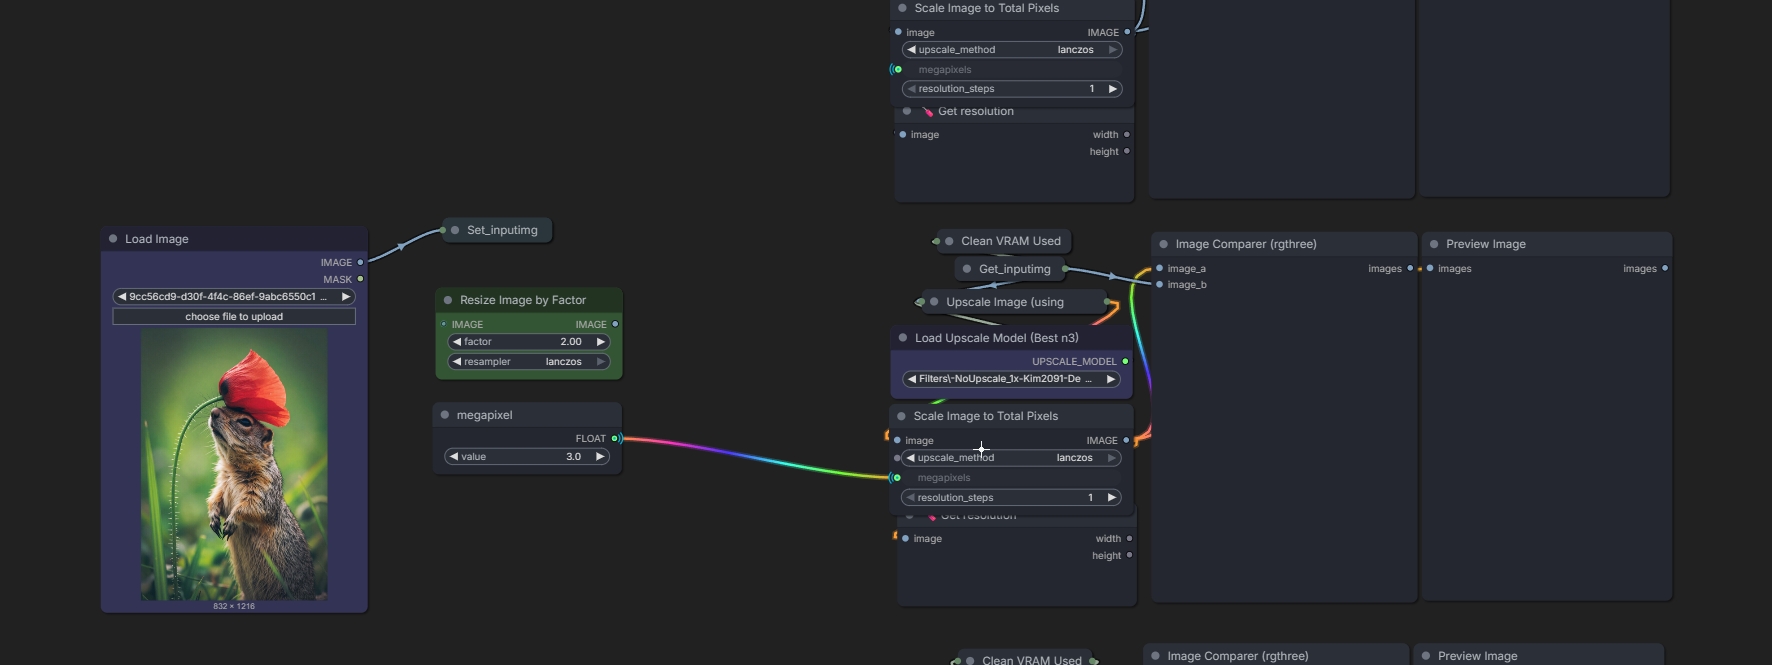Click IMAGE output port of Resize Image by Factor
The height and width of the screenshot is (665, 1772).
pos(615,324)
